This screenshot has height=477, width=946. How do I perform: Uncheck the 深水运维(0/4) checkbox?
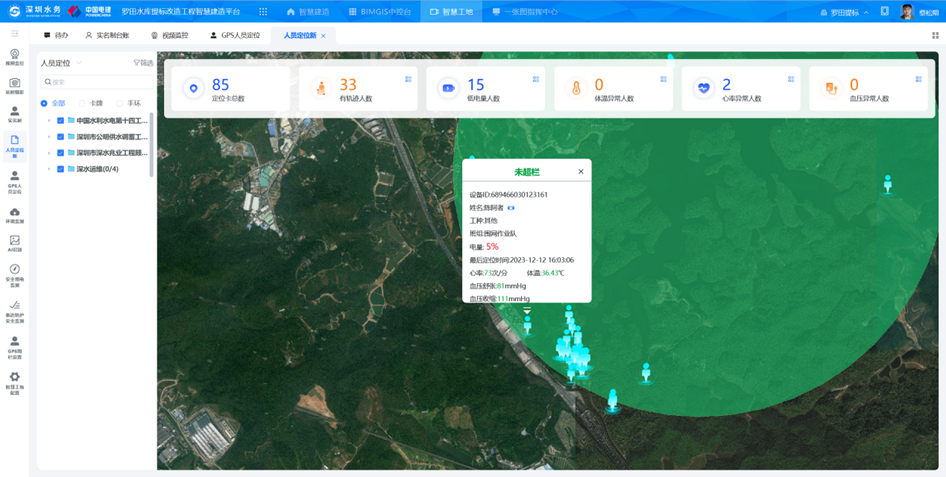(60, 169)
